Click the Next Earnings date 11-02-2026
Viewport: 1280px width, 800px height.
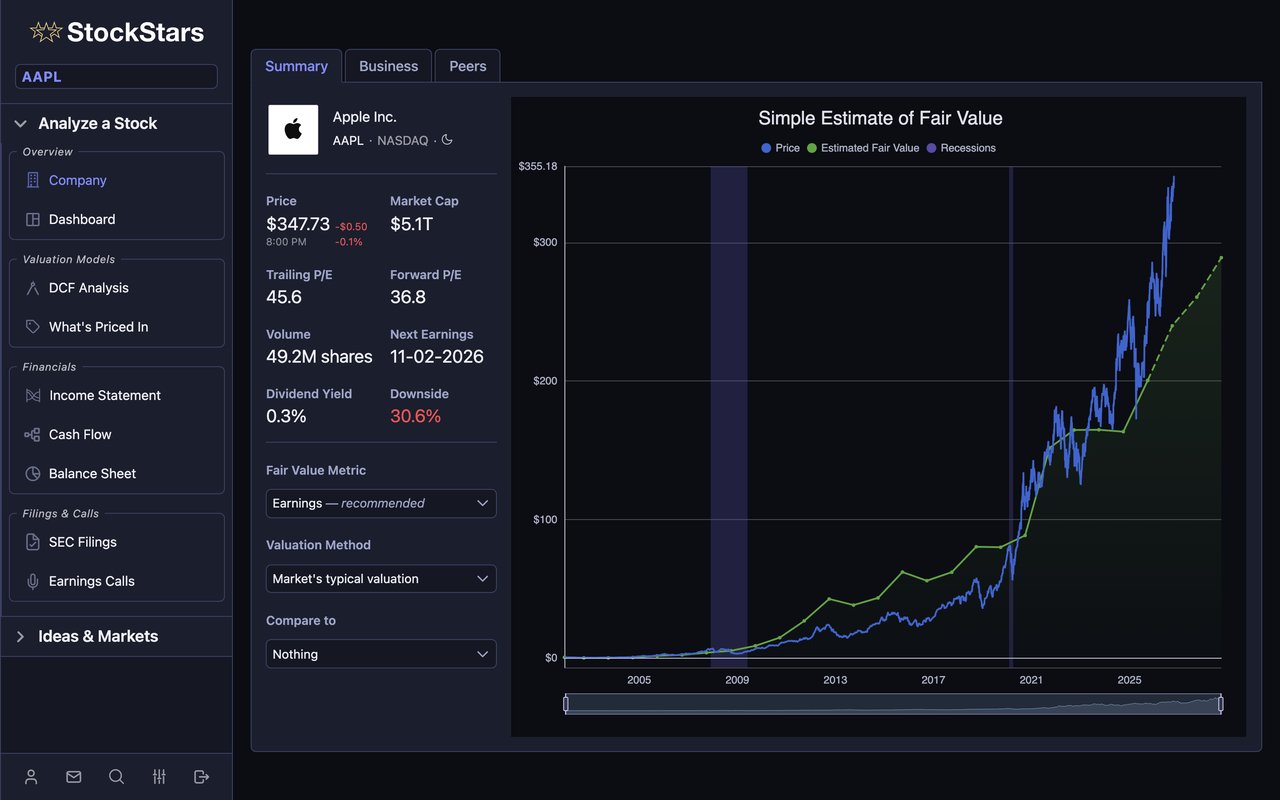click(x=437, y=357)
